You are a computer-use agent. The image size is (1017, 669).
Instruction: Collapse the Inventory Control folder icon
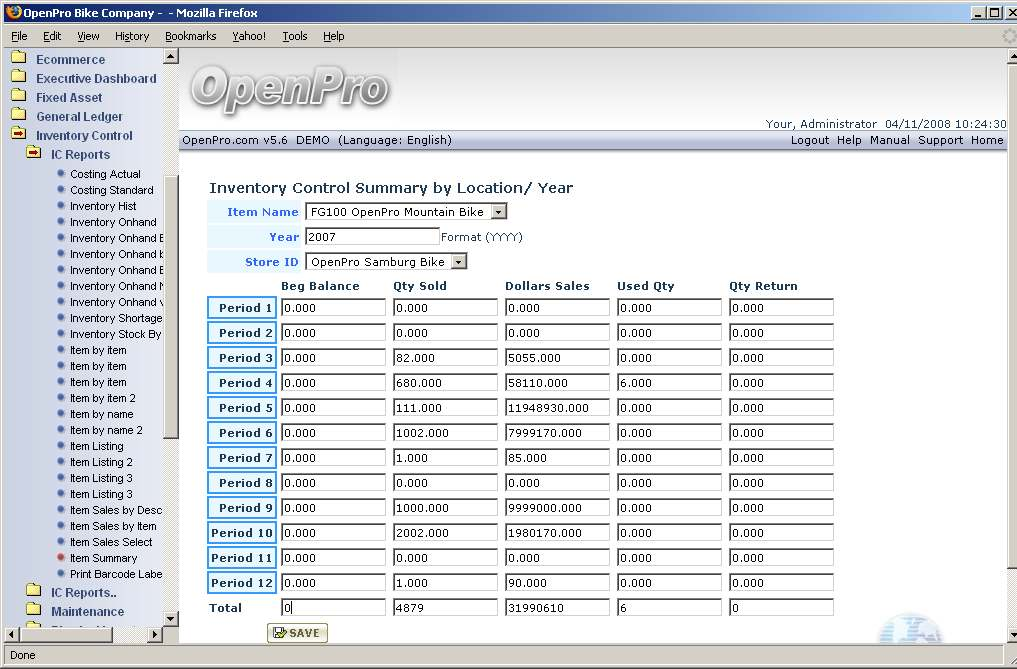(x=18, y=135)
